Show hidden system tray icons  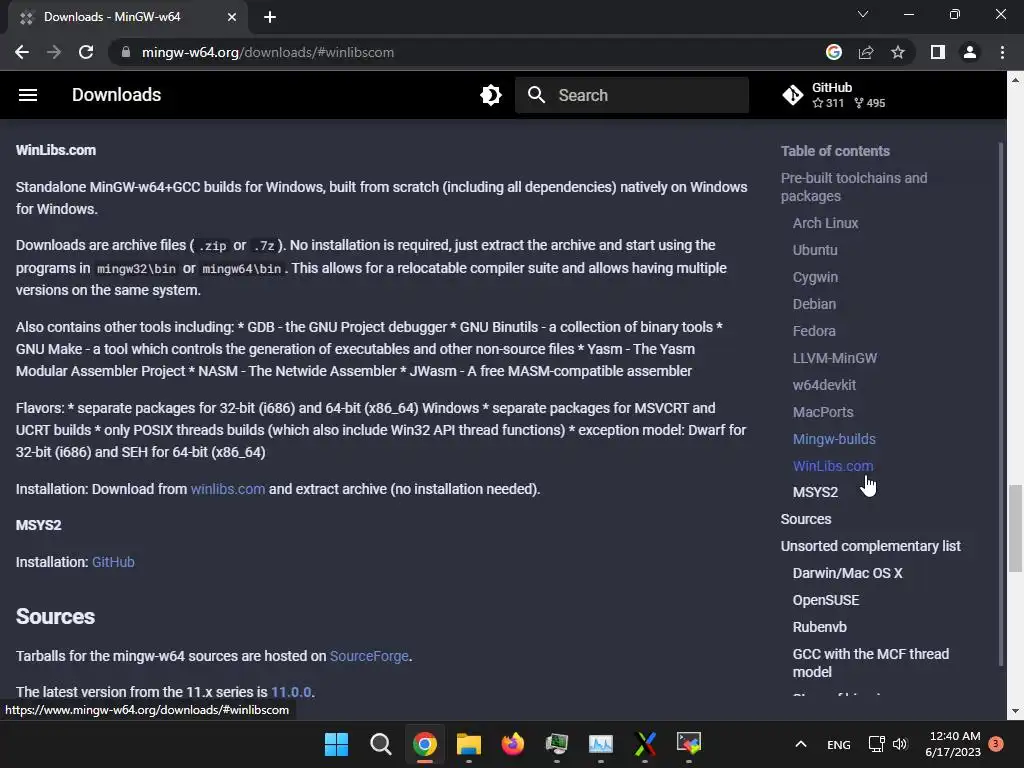coord(801,744)
